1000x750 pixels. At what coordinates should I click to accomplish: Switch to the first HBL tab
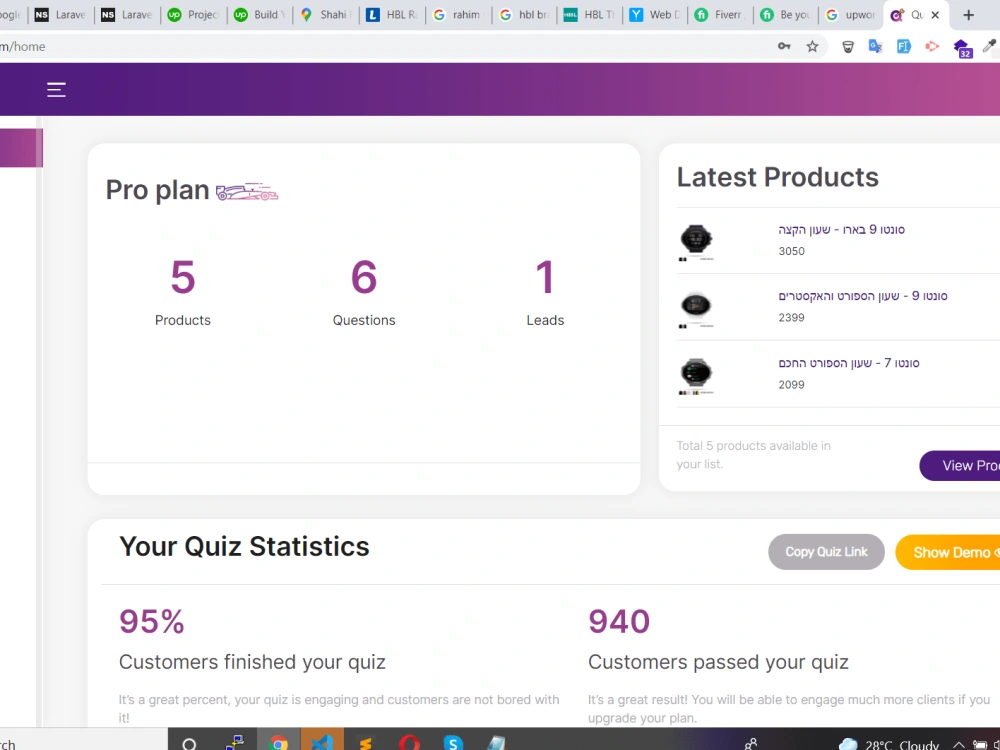(x=392, y=15)
